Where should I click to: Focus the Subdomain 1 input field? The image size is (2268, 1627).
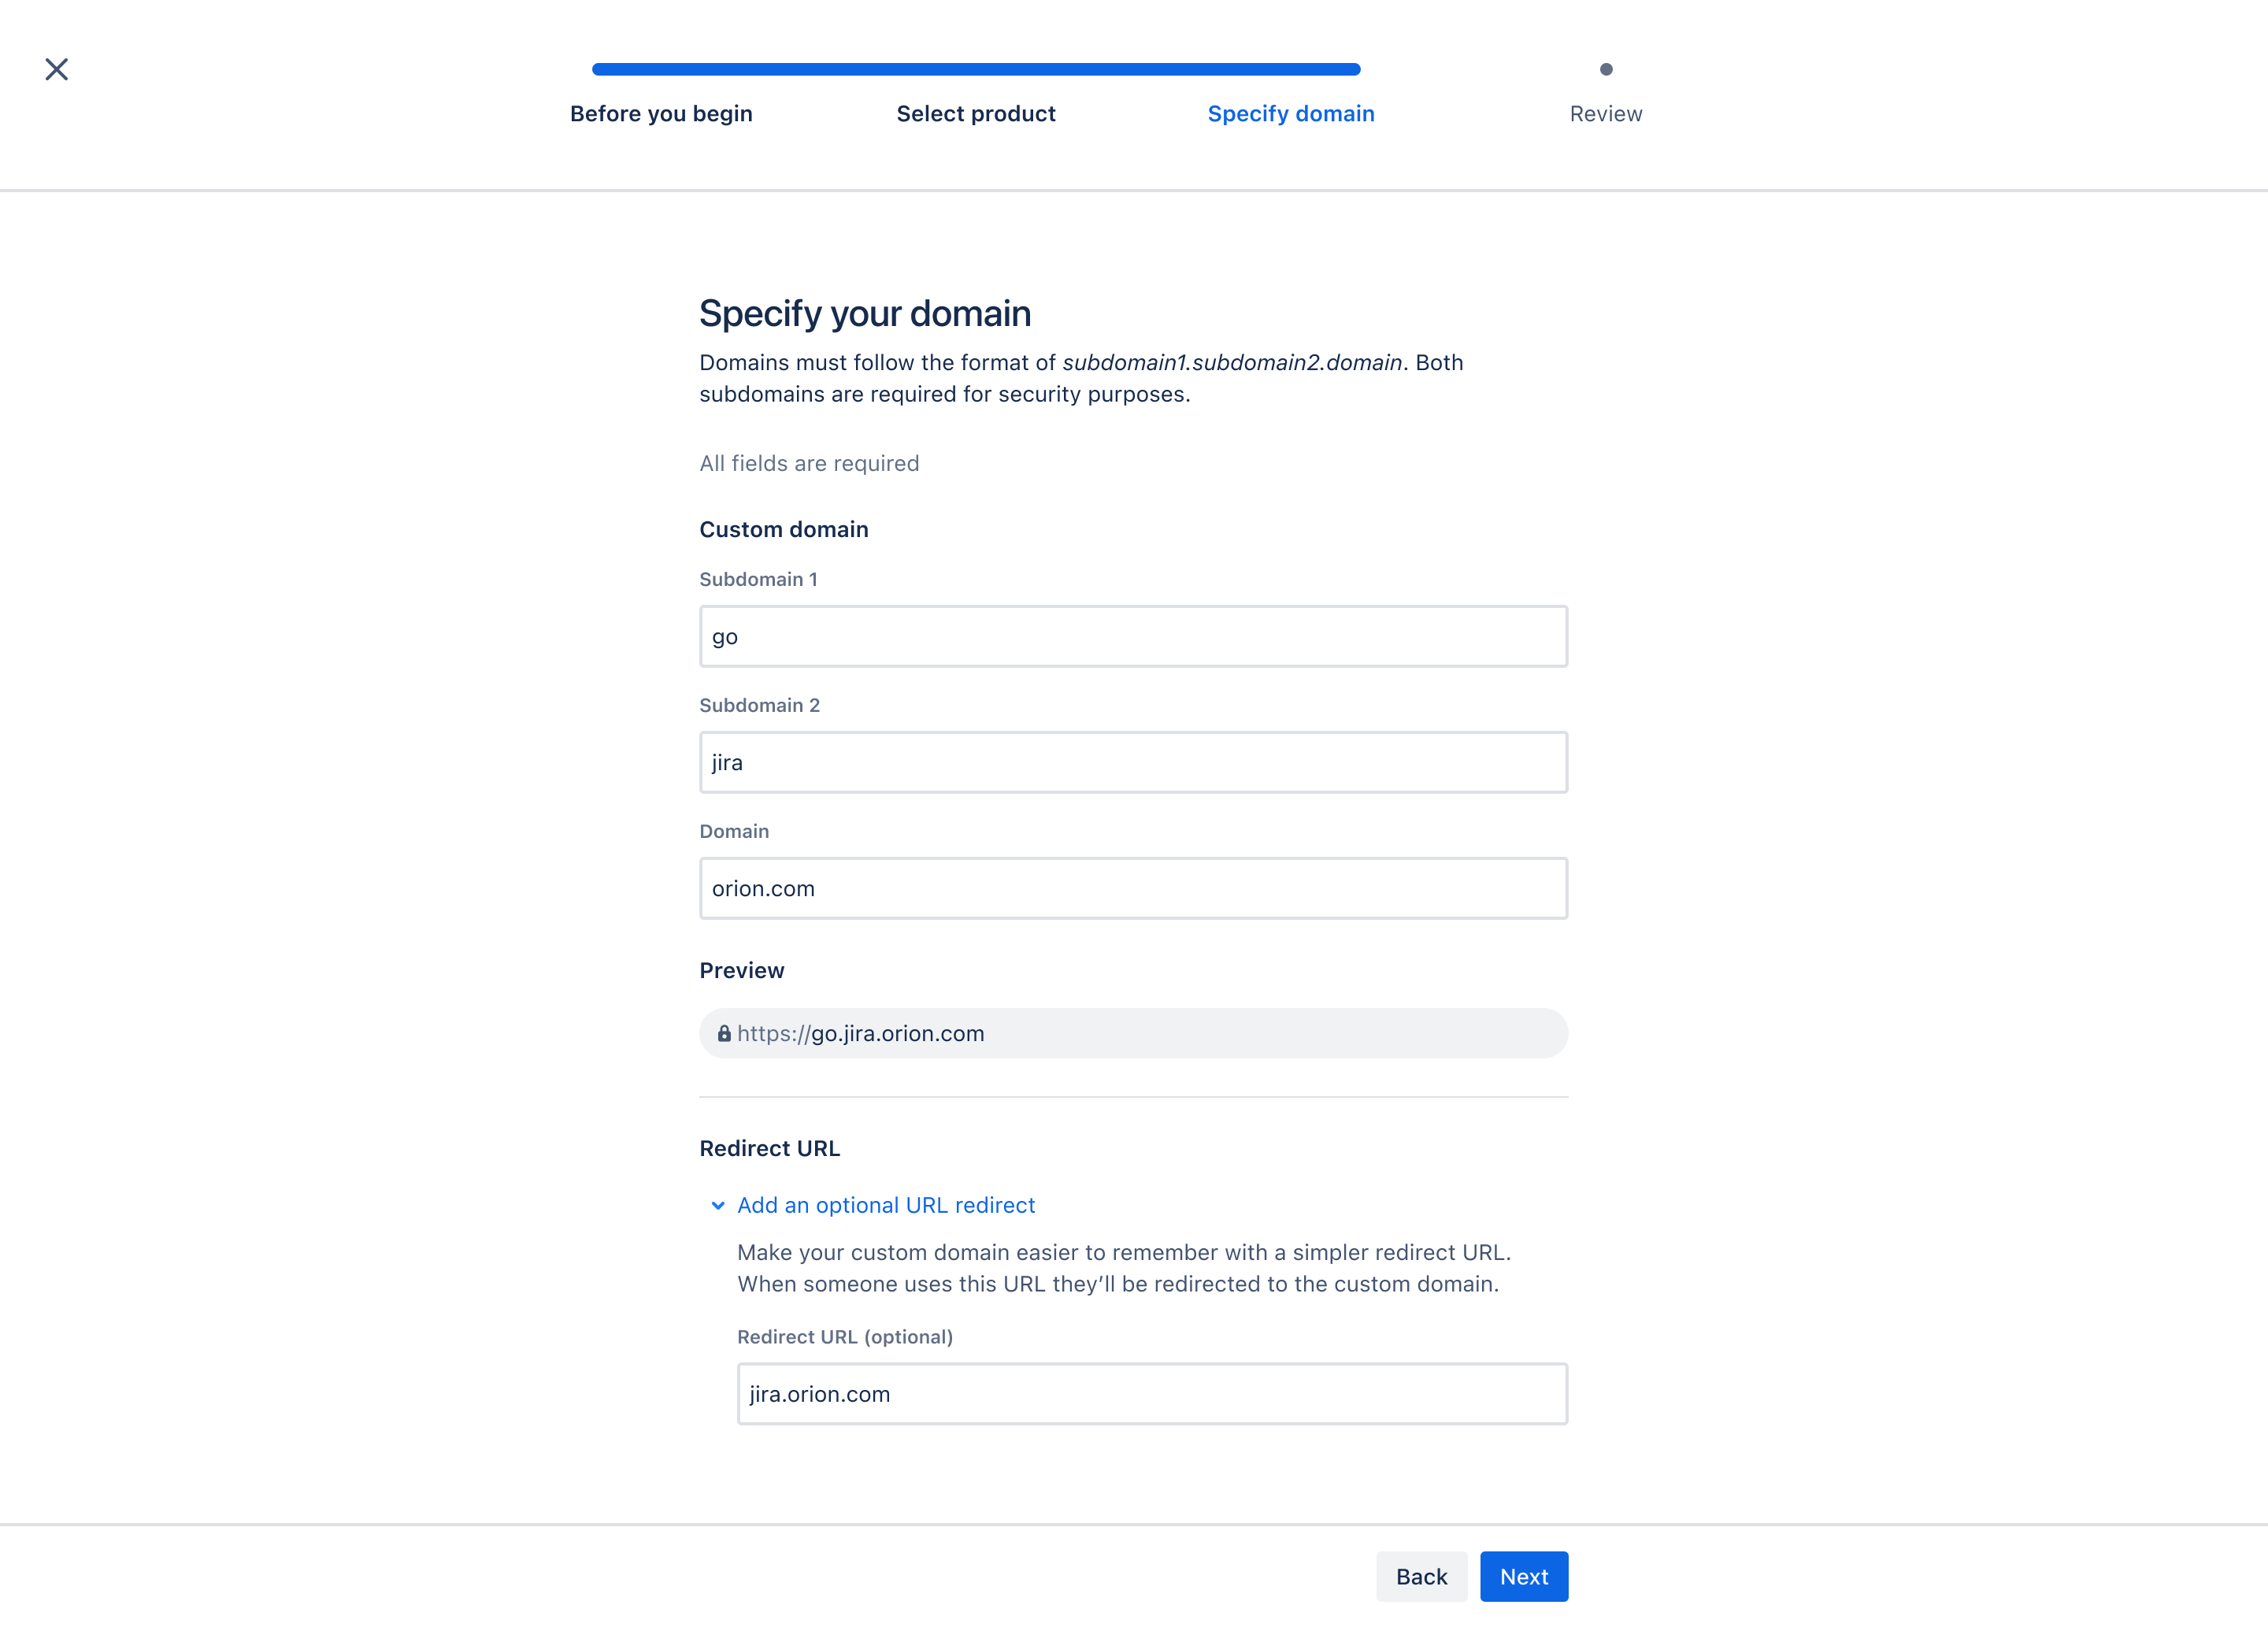click(1133, 636)
